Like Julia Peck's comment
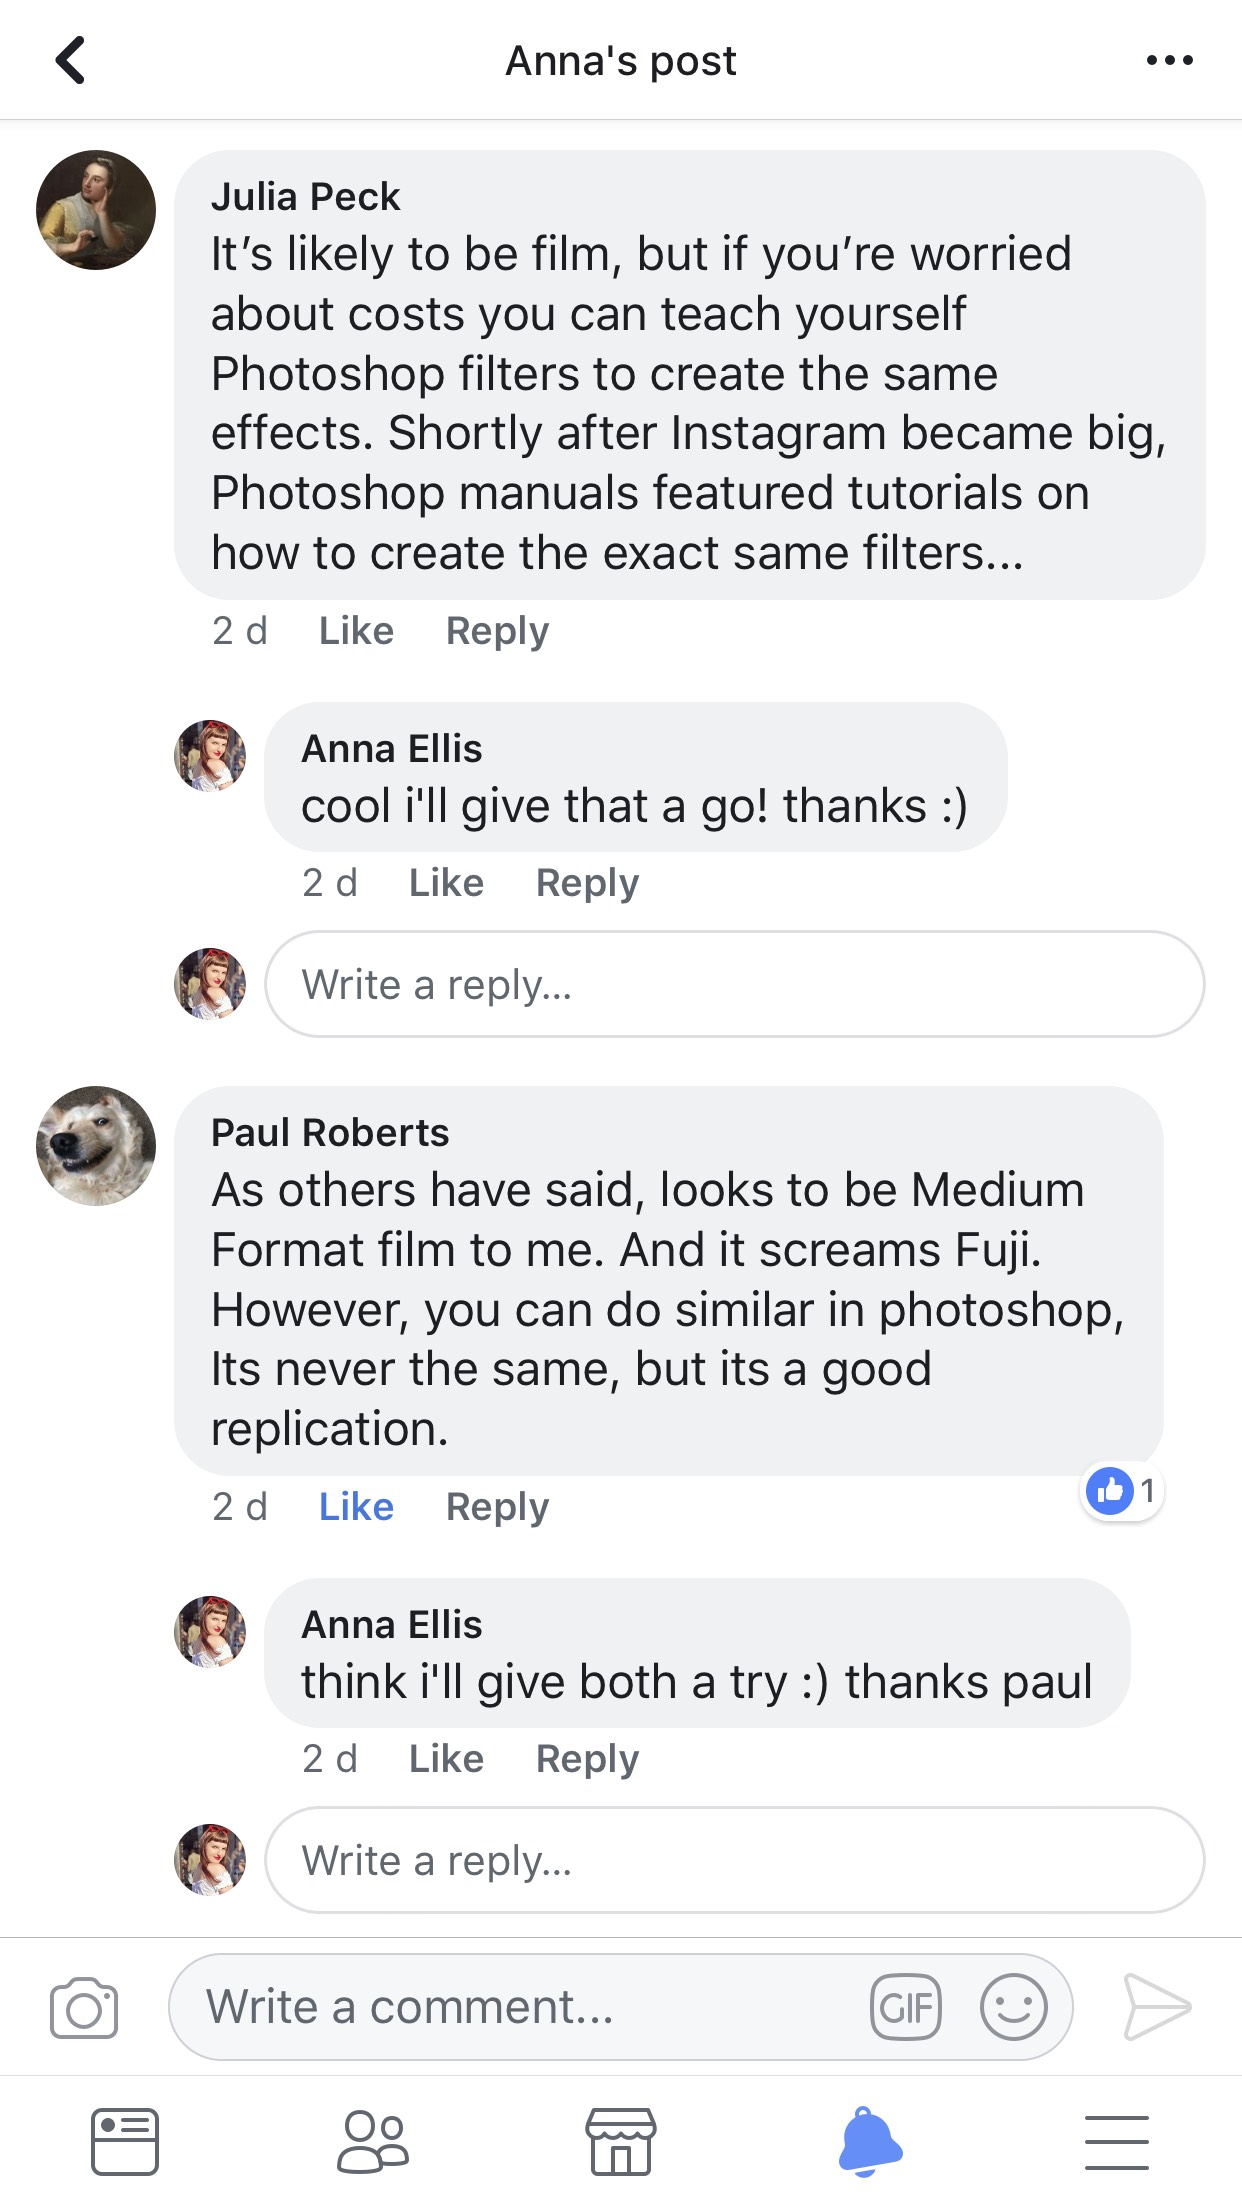This screenshot has height=2208, width=1242. pyautogui.click(x=356, y=631)
